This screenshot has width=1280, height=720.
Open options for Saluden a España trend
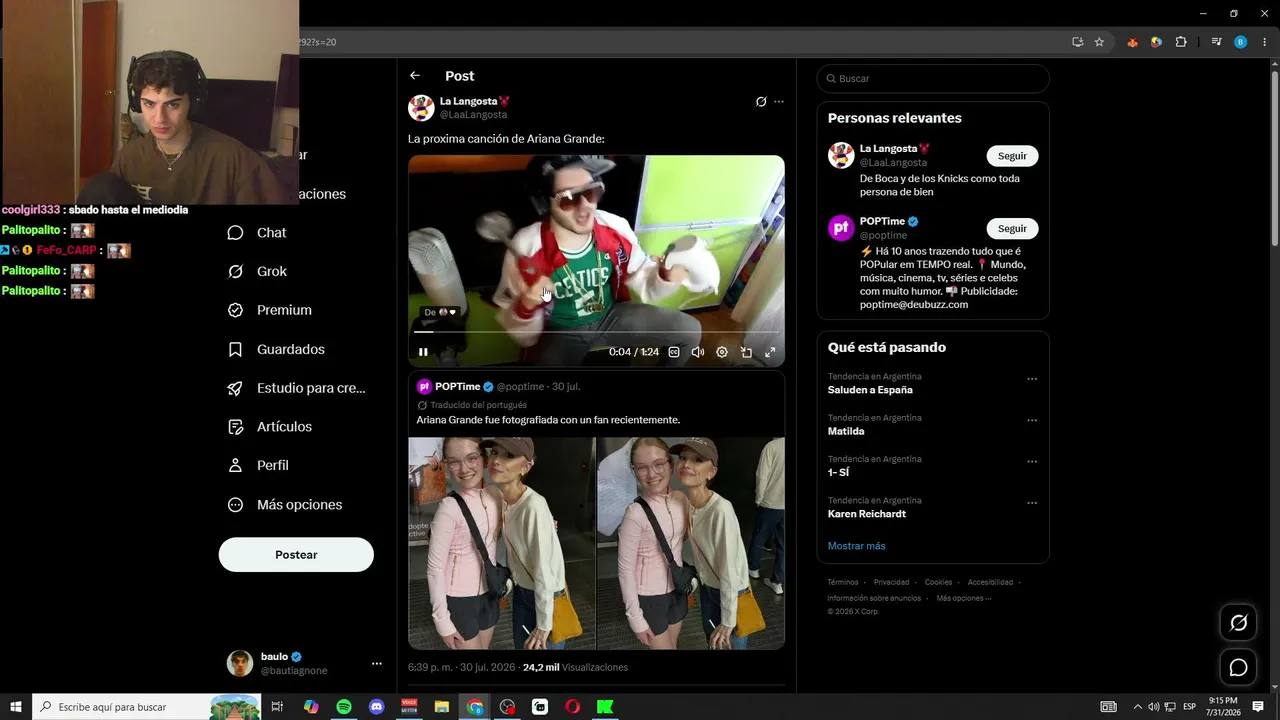(x=1032, y=379)
